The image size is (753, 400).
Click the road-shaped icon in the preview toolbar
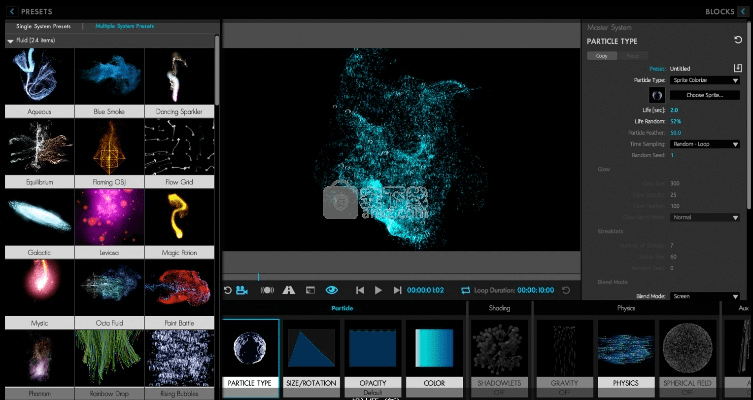(x=289, y=290)
